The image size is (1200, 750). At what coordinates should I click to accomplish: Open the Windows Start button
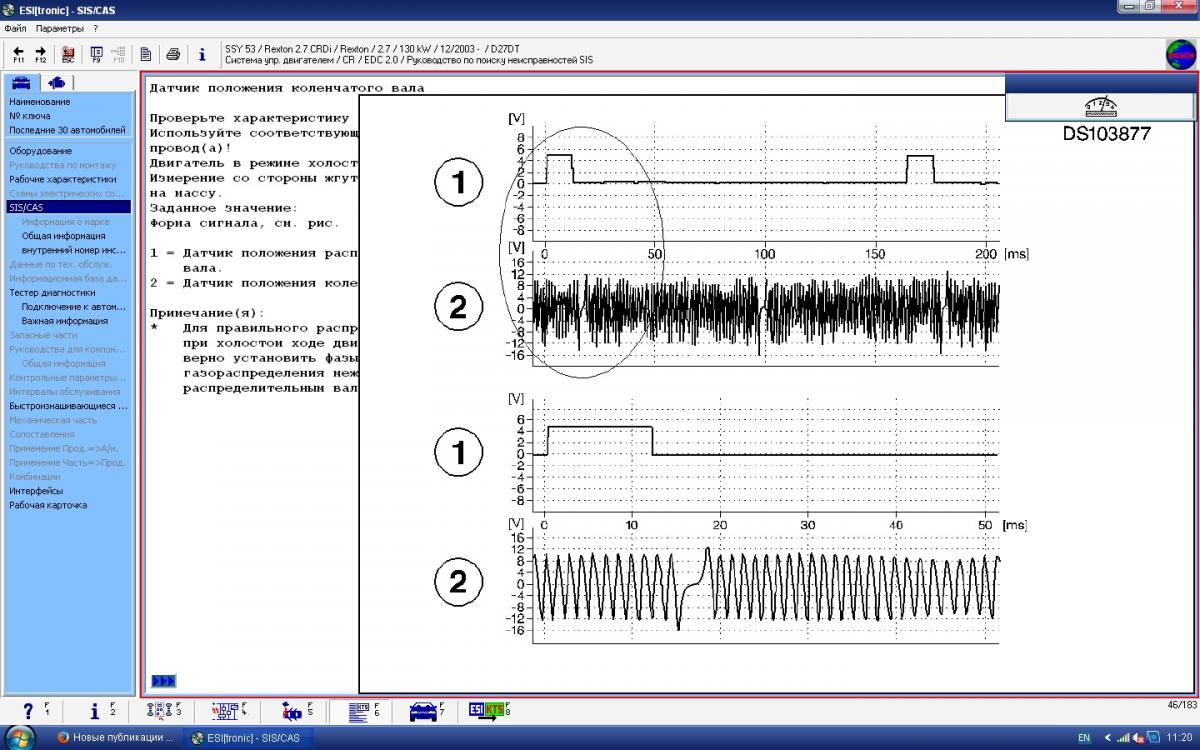[x=20, y=737]
